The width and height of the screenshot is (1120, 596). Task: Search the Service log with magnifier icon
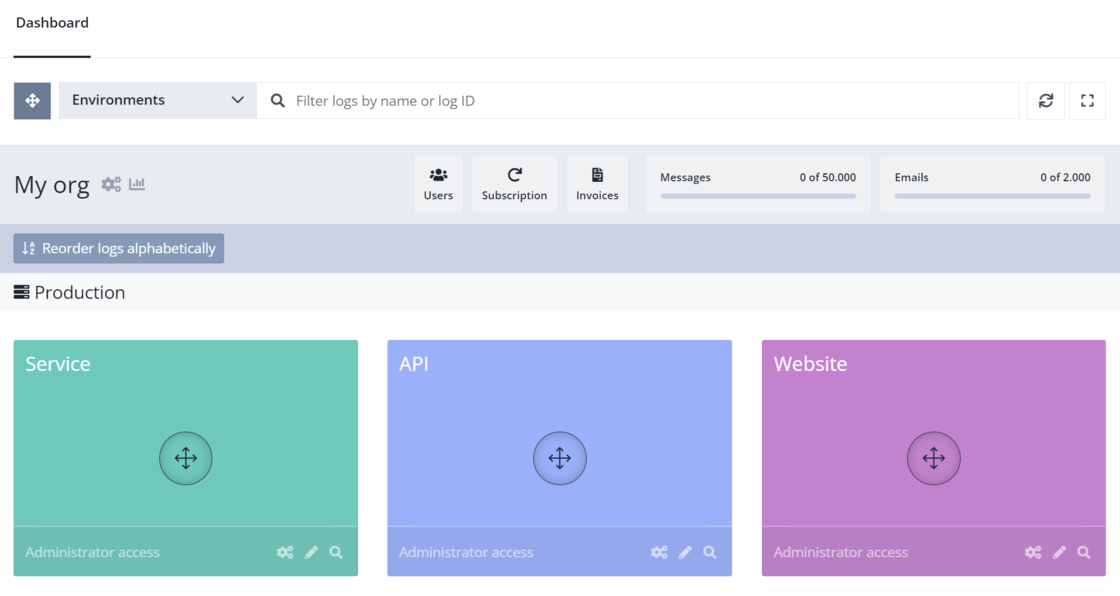coord(336,552)
